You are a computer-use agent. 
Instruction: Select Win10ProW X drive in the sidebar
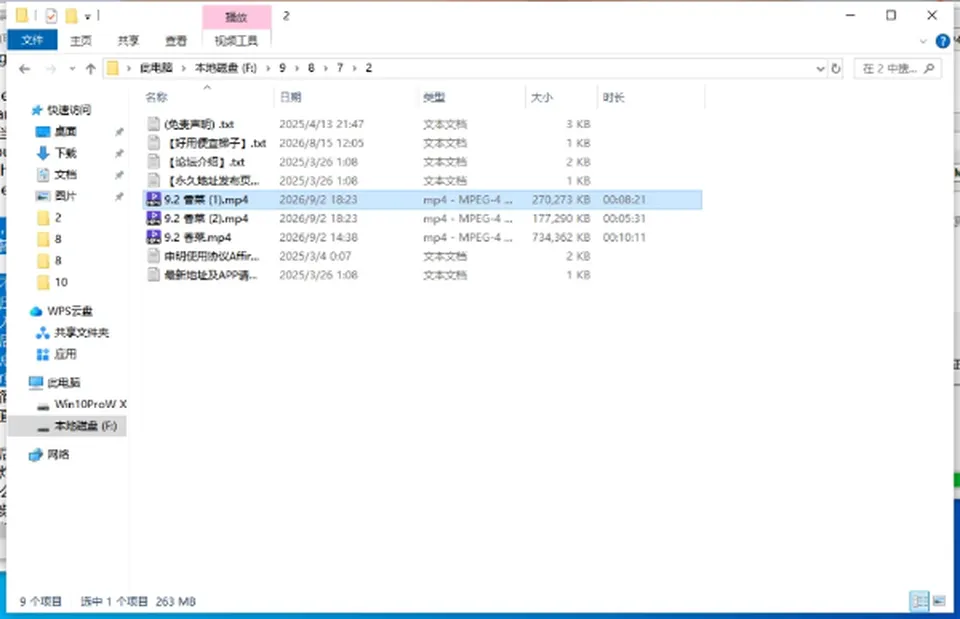pyautogui.click(x=91, y=404)
